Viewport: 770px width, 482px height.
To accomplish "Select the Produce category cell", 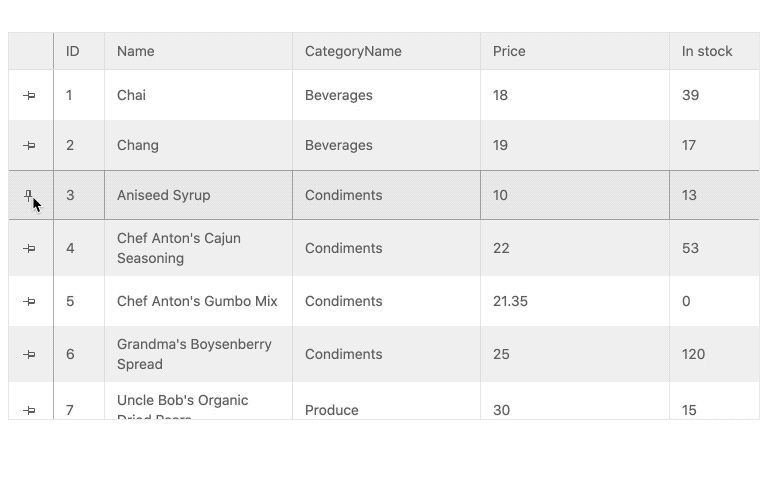I will [x=386, y=401].
